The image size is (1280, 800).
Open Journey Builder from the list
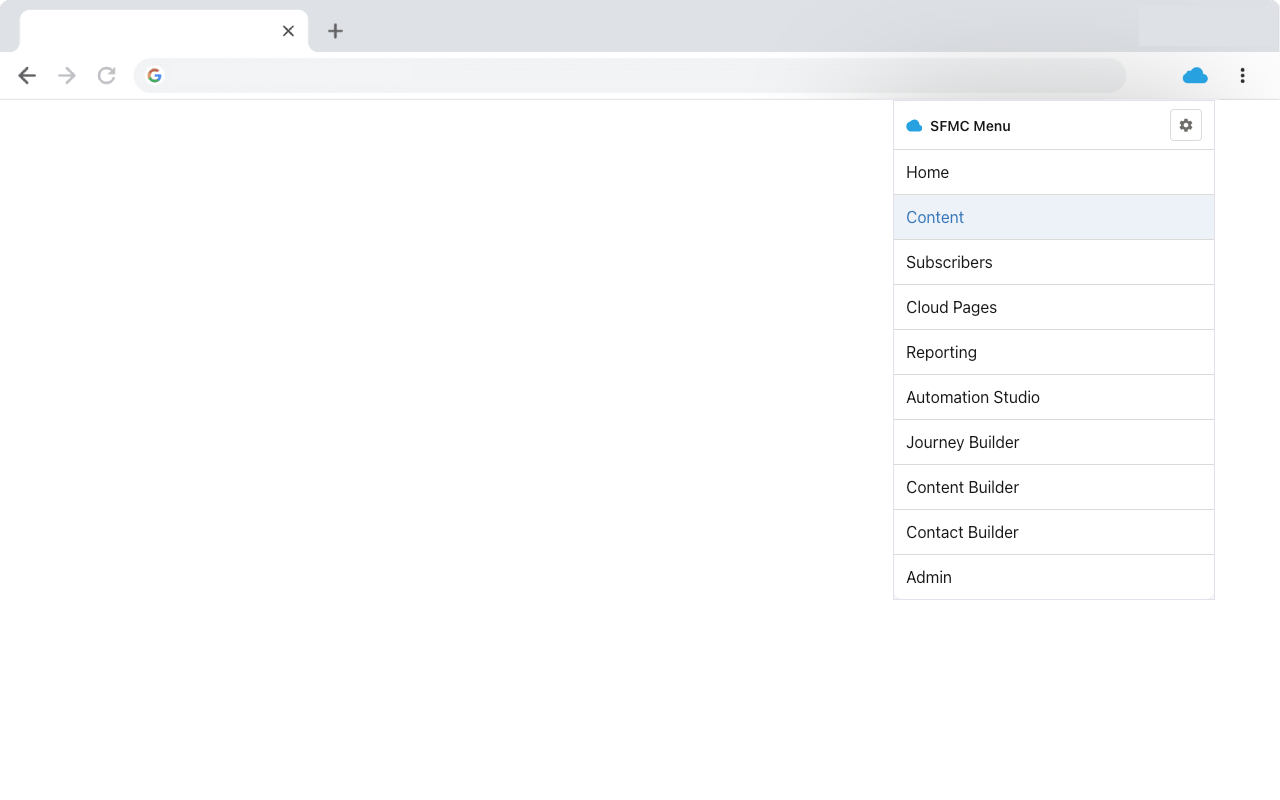1054,442
